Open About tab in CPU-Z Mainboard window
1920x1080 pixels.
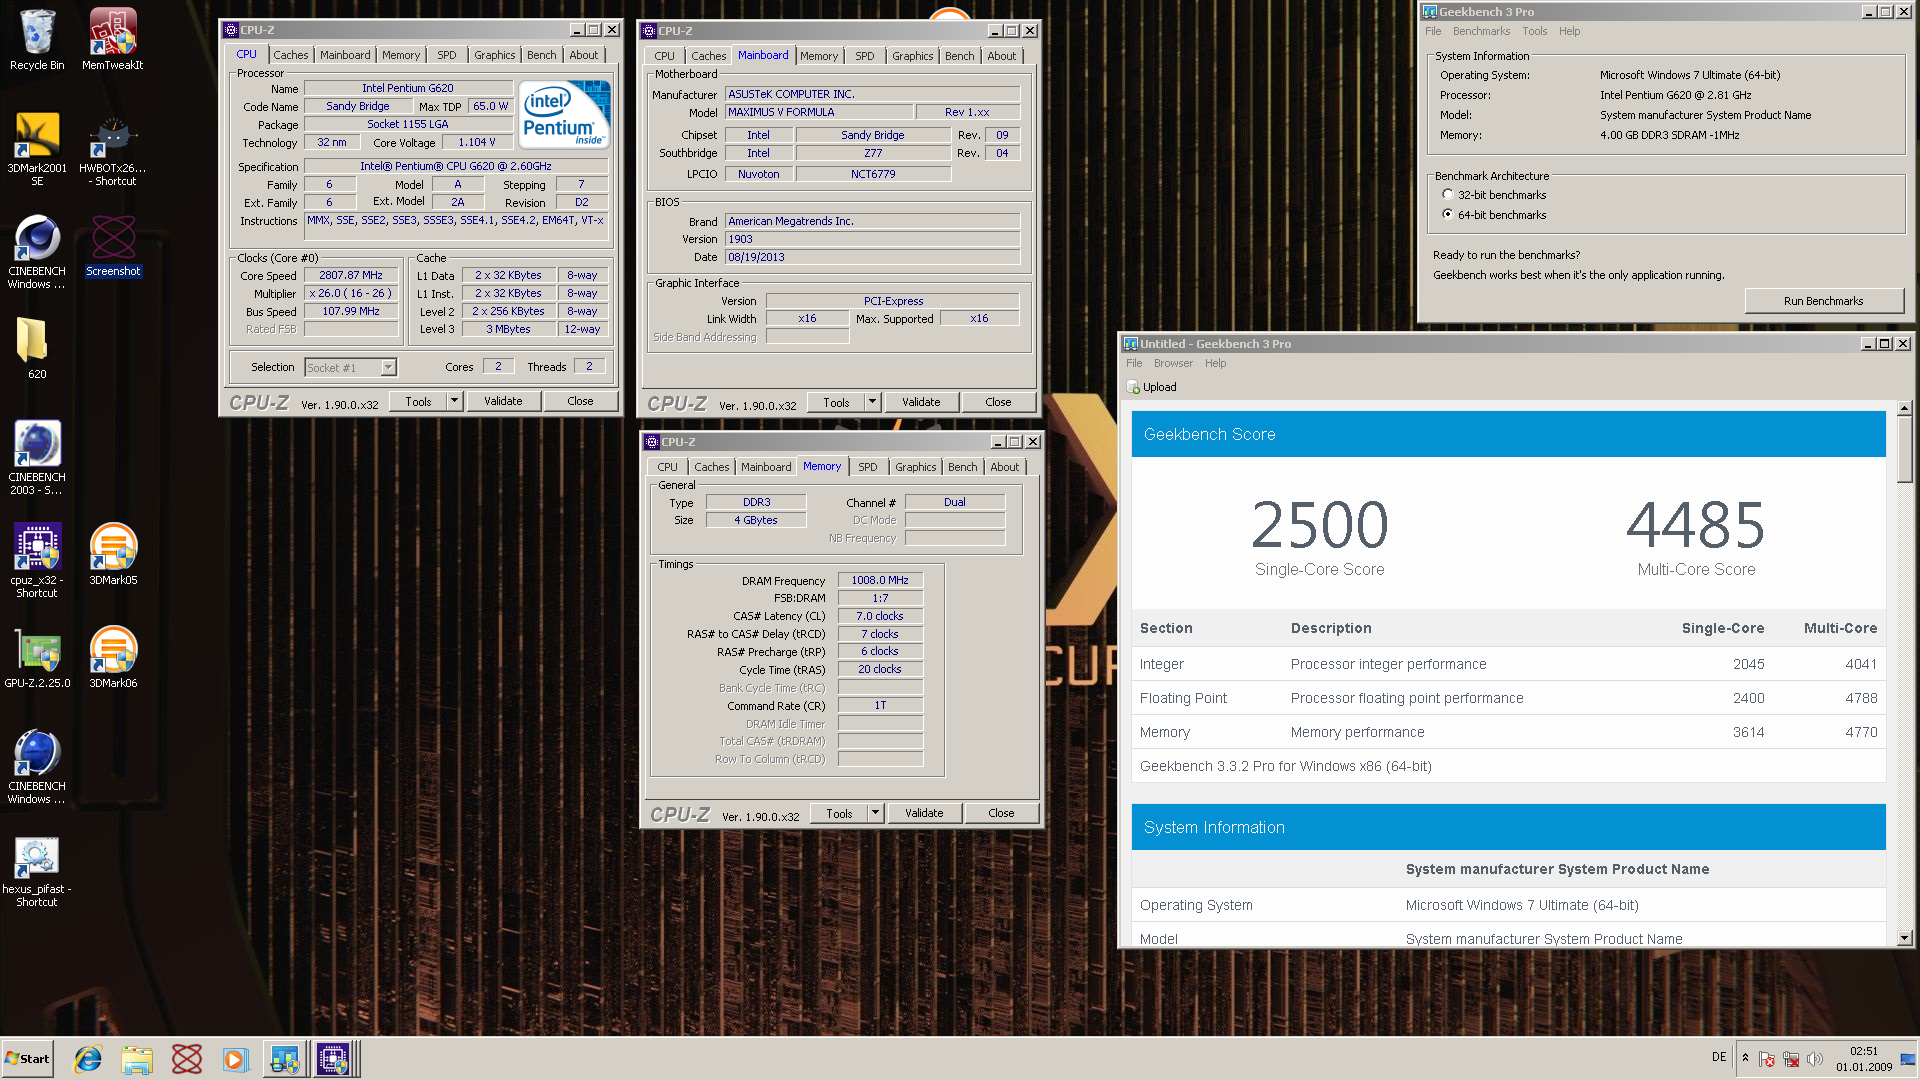click(x=1002, y=57)
